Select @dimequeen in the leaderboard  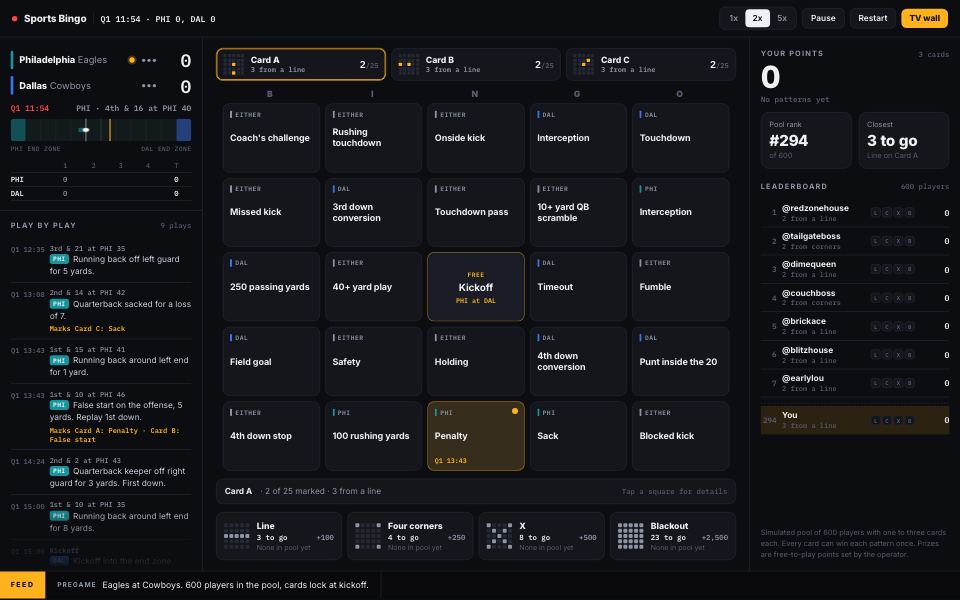coord(855,269)
